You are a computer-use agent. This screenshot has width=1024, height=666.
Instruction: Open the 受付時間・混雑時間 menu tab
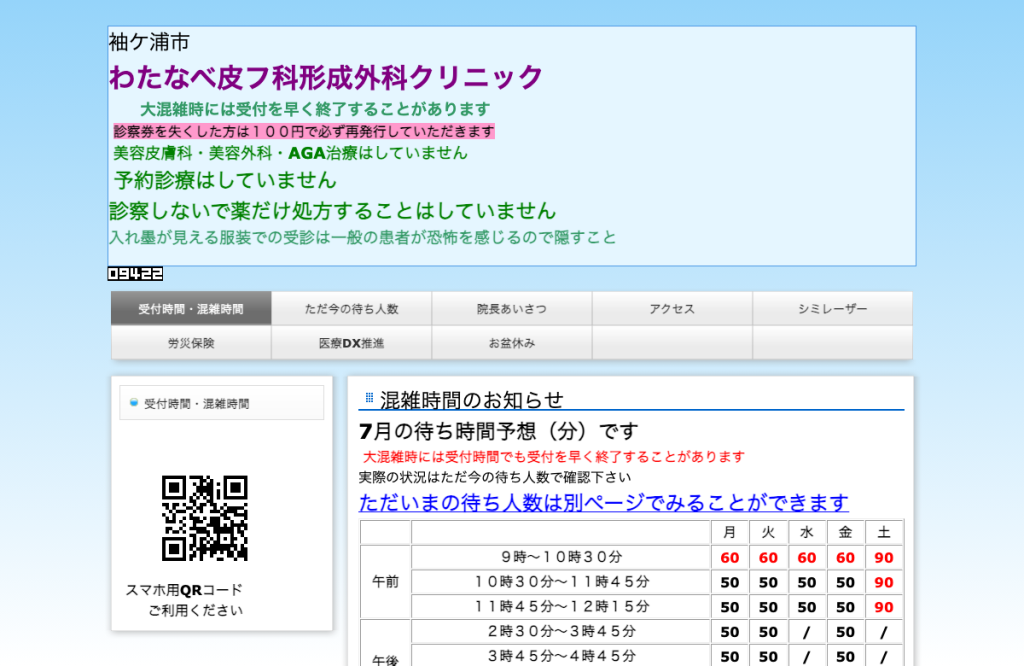191,308
